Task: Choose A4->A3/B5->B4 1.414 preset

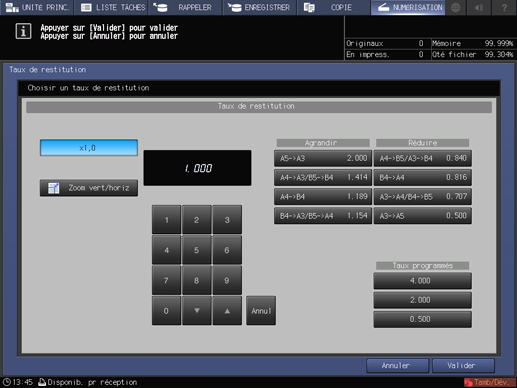Action: (x=323, y=177)
